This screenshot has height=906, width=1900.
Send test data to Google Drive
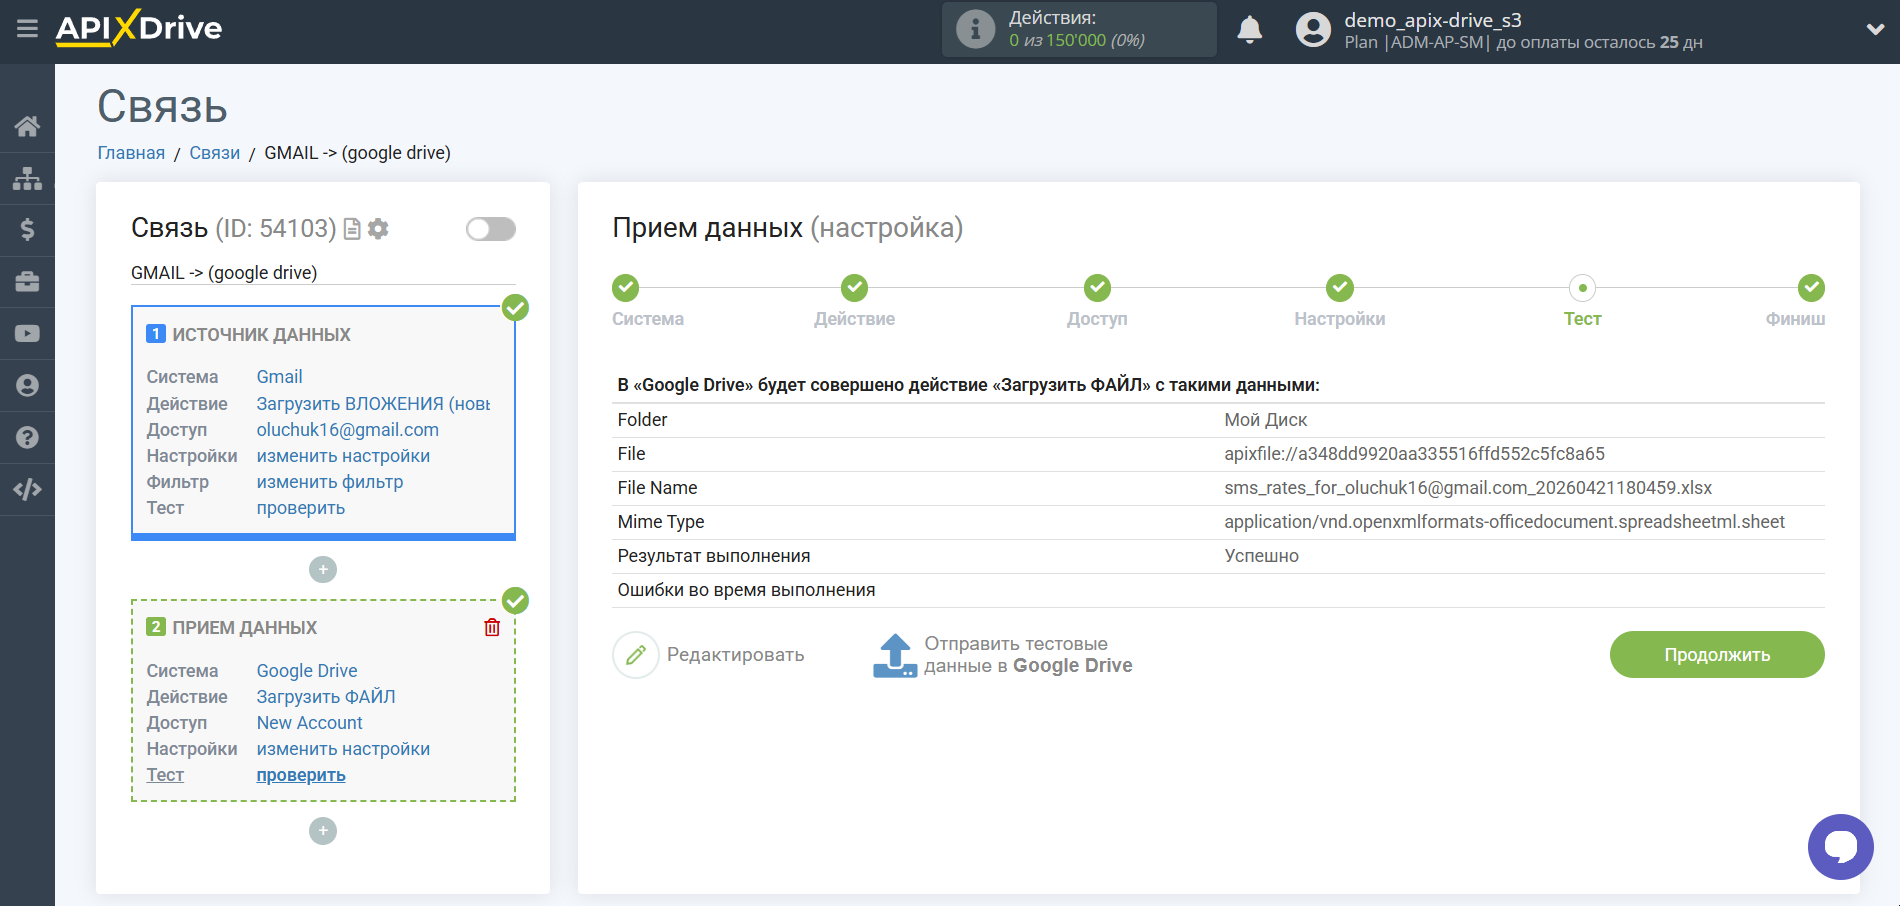(1028, 655)
